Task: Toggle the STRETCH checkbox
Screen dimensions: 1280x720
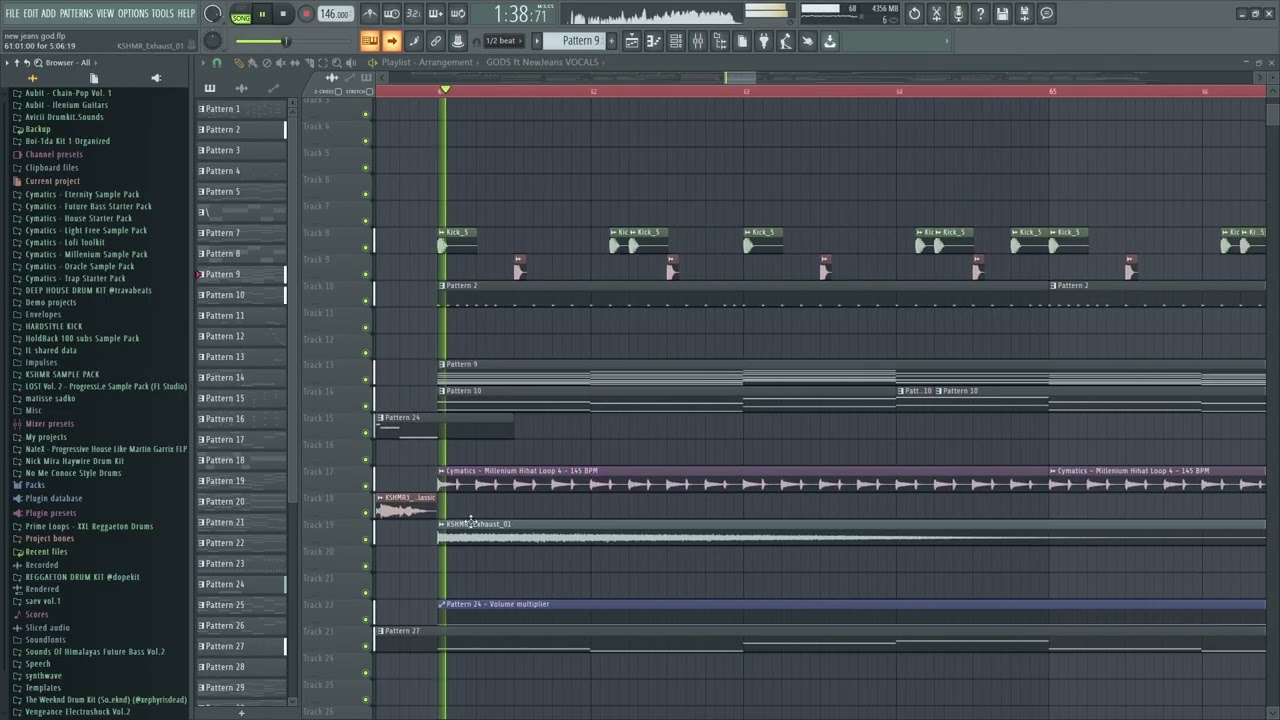Action: [x=369, y=91]
